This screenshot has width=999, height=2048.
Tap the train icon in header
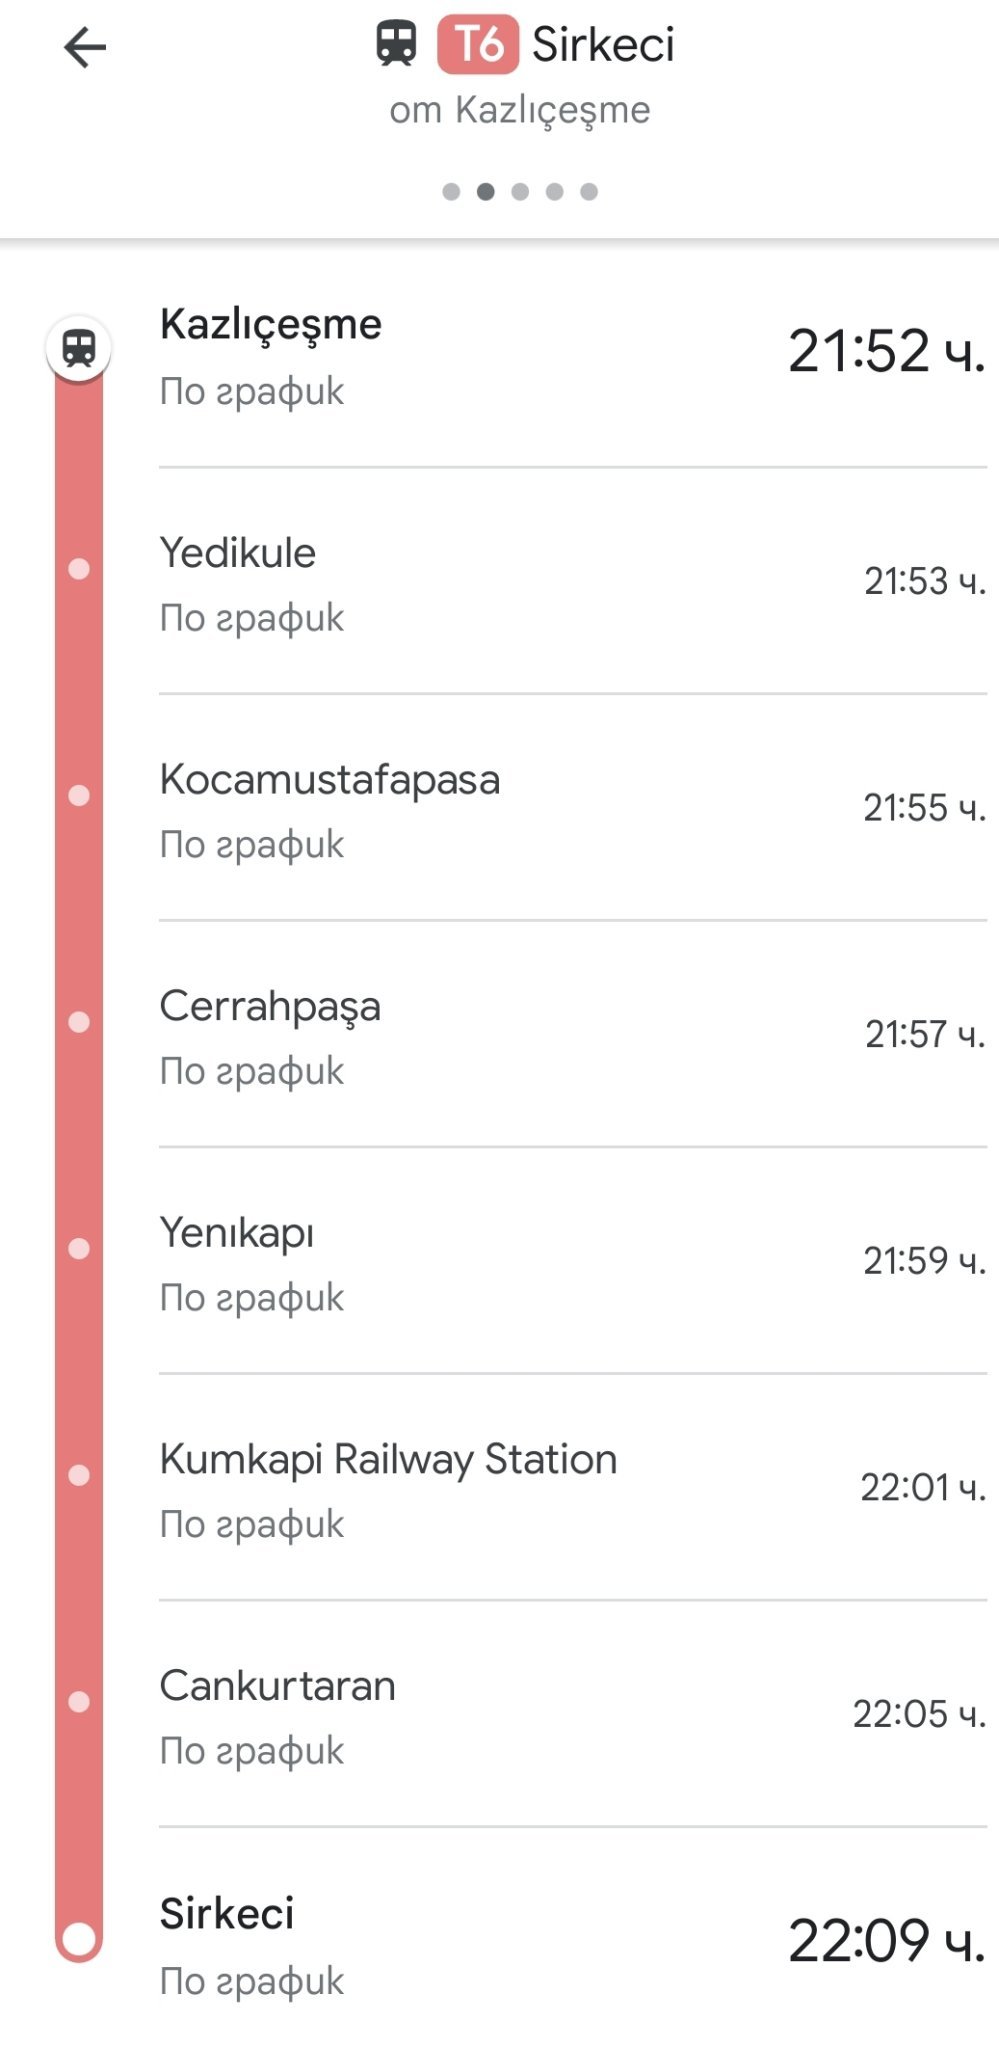click(396, 45)
